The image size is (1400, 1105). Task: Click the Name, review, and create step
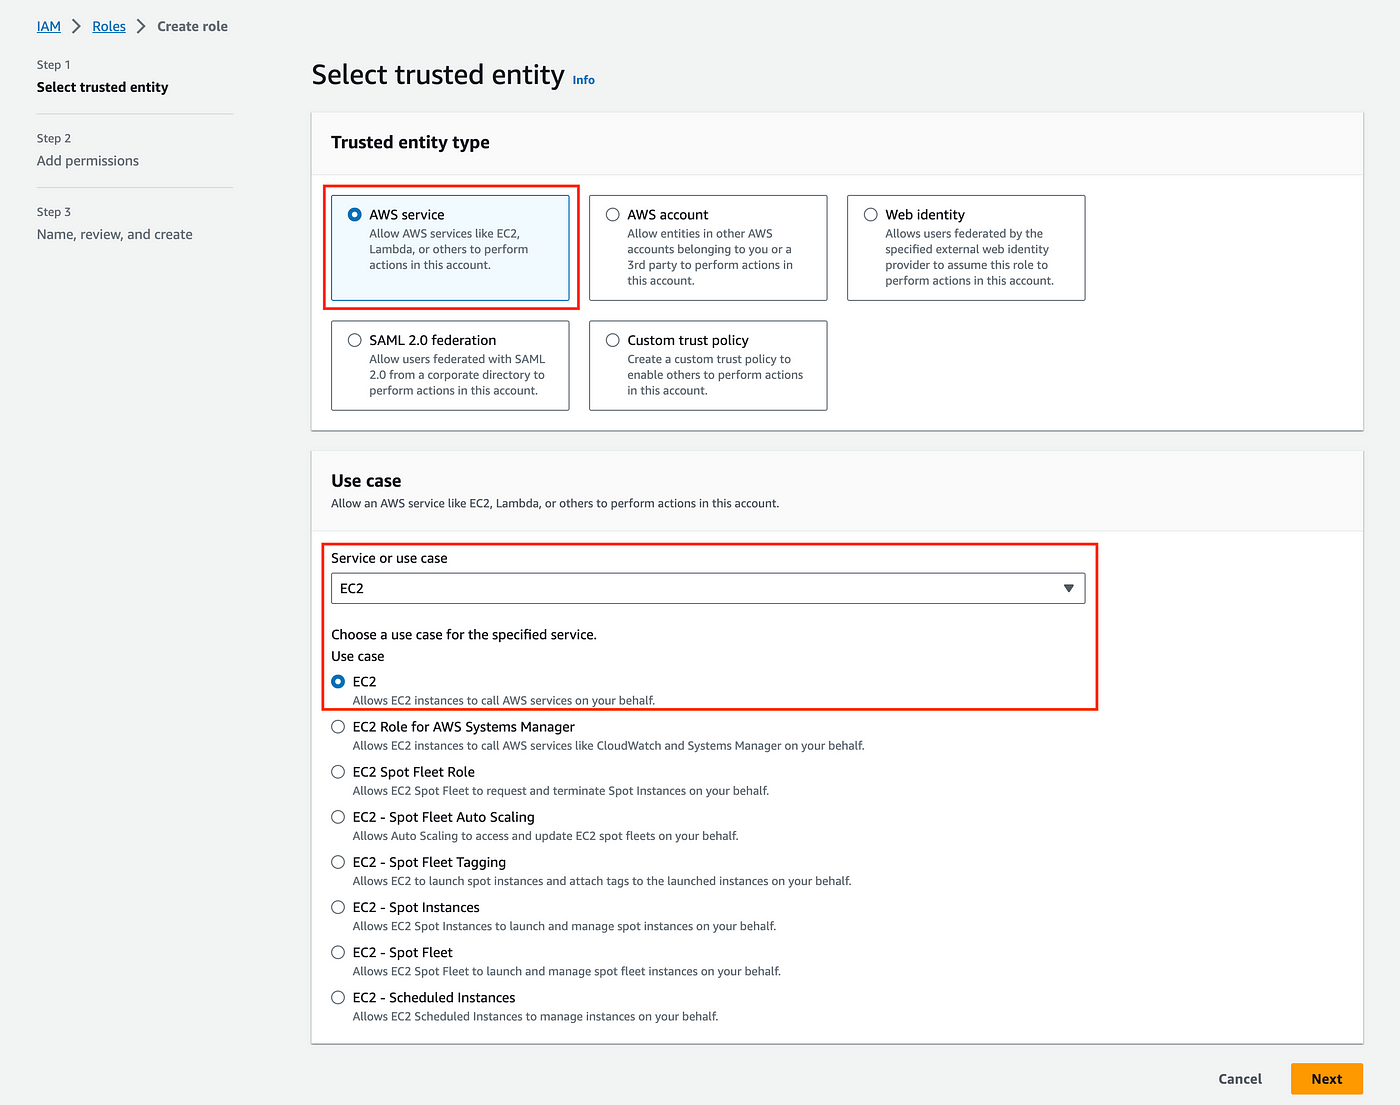coord(115,234)
